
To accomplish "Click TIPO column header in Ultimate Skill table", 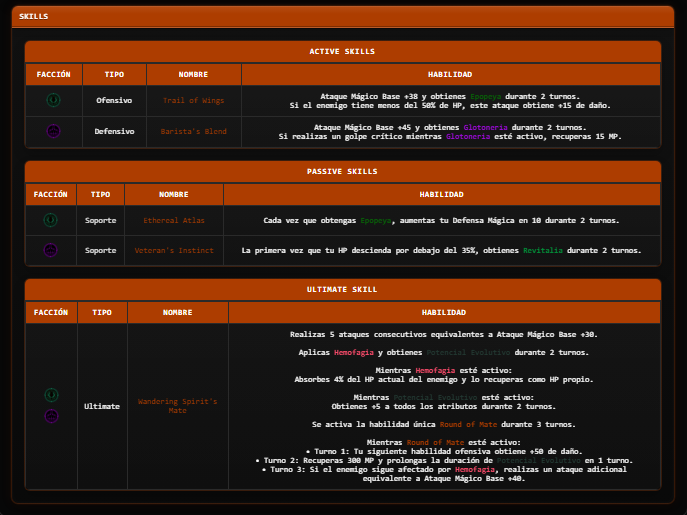I will pyautogui.click(x=102, y=313).
